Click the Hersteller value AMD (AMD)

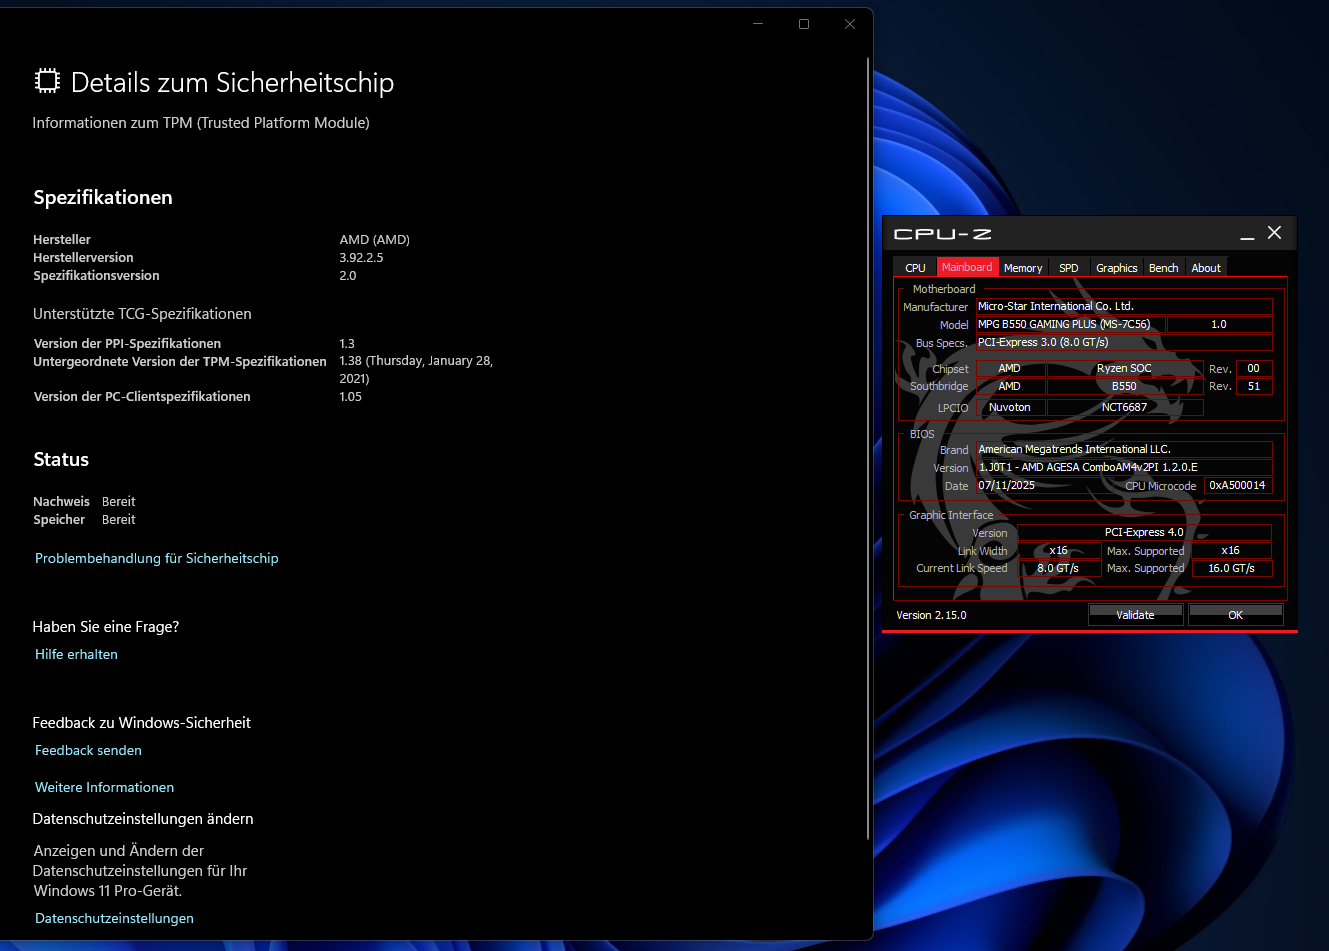click(375, 239)
